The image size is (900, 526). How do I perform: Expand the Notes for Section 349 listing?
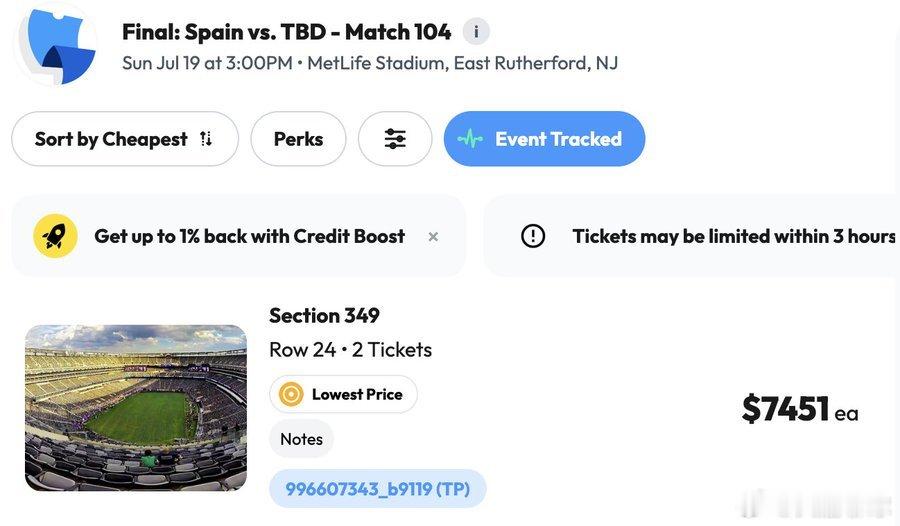[301, 439]
